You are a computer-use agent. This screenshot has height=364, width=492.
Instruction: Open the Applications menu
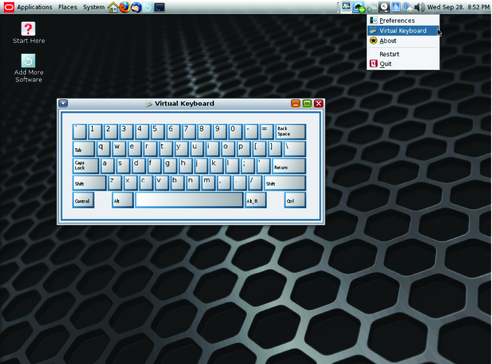click(34, 7)
